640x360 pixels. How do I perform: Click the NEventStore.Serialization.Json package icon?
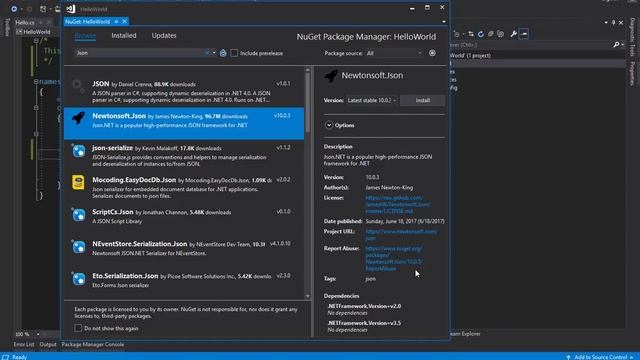[x=78, y=247]
